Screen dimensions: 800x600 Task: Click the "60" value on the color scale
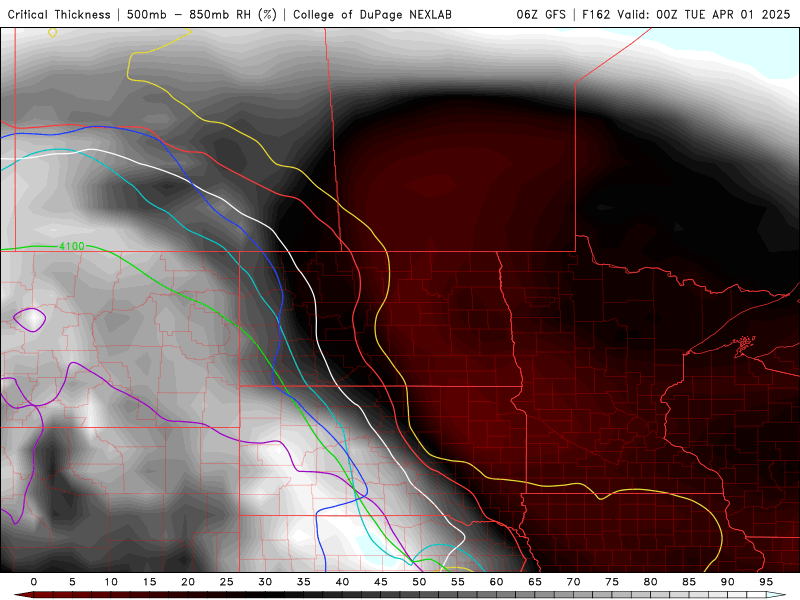point(496,582)
